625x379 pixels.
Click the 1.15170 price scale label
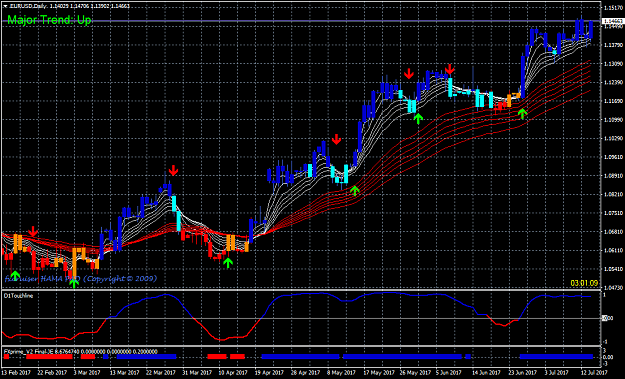pos(613,8)
